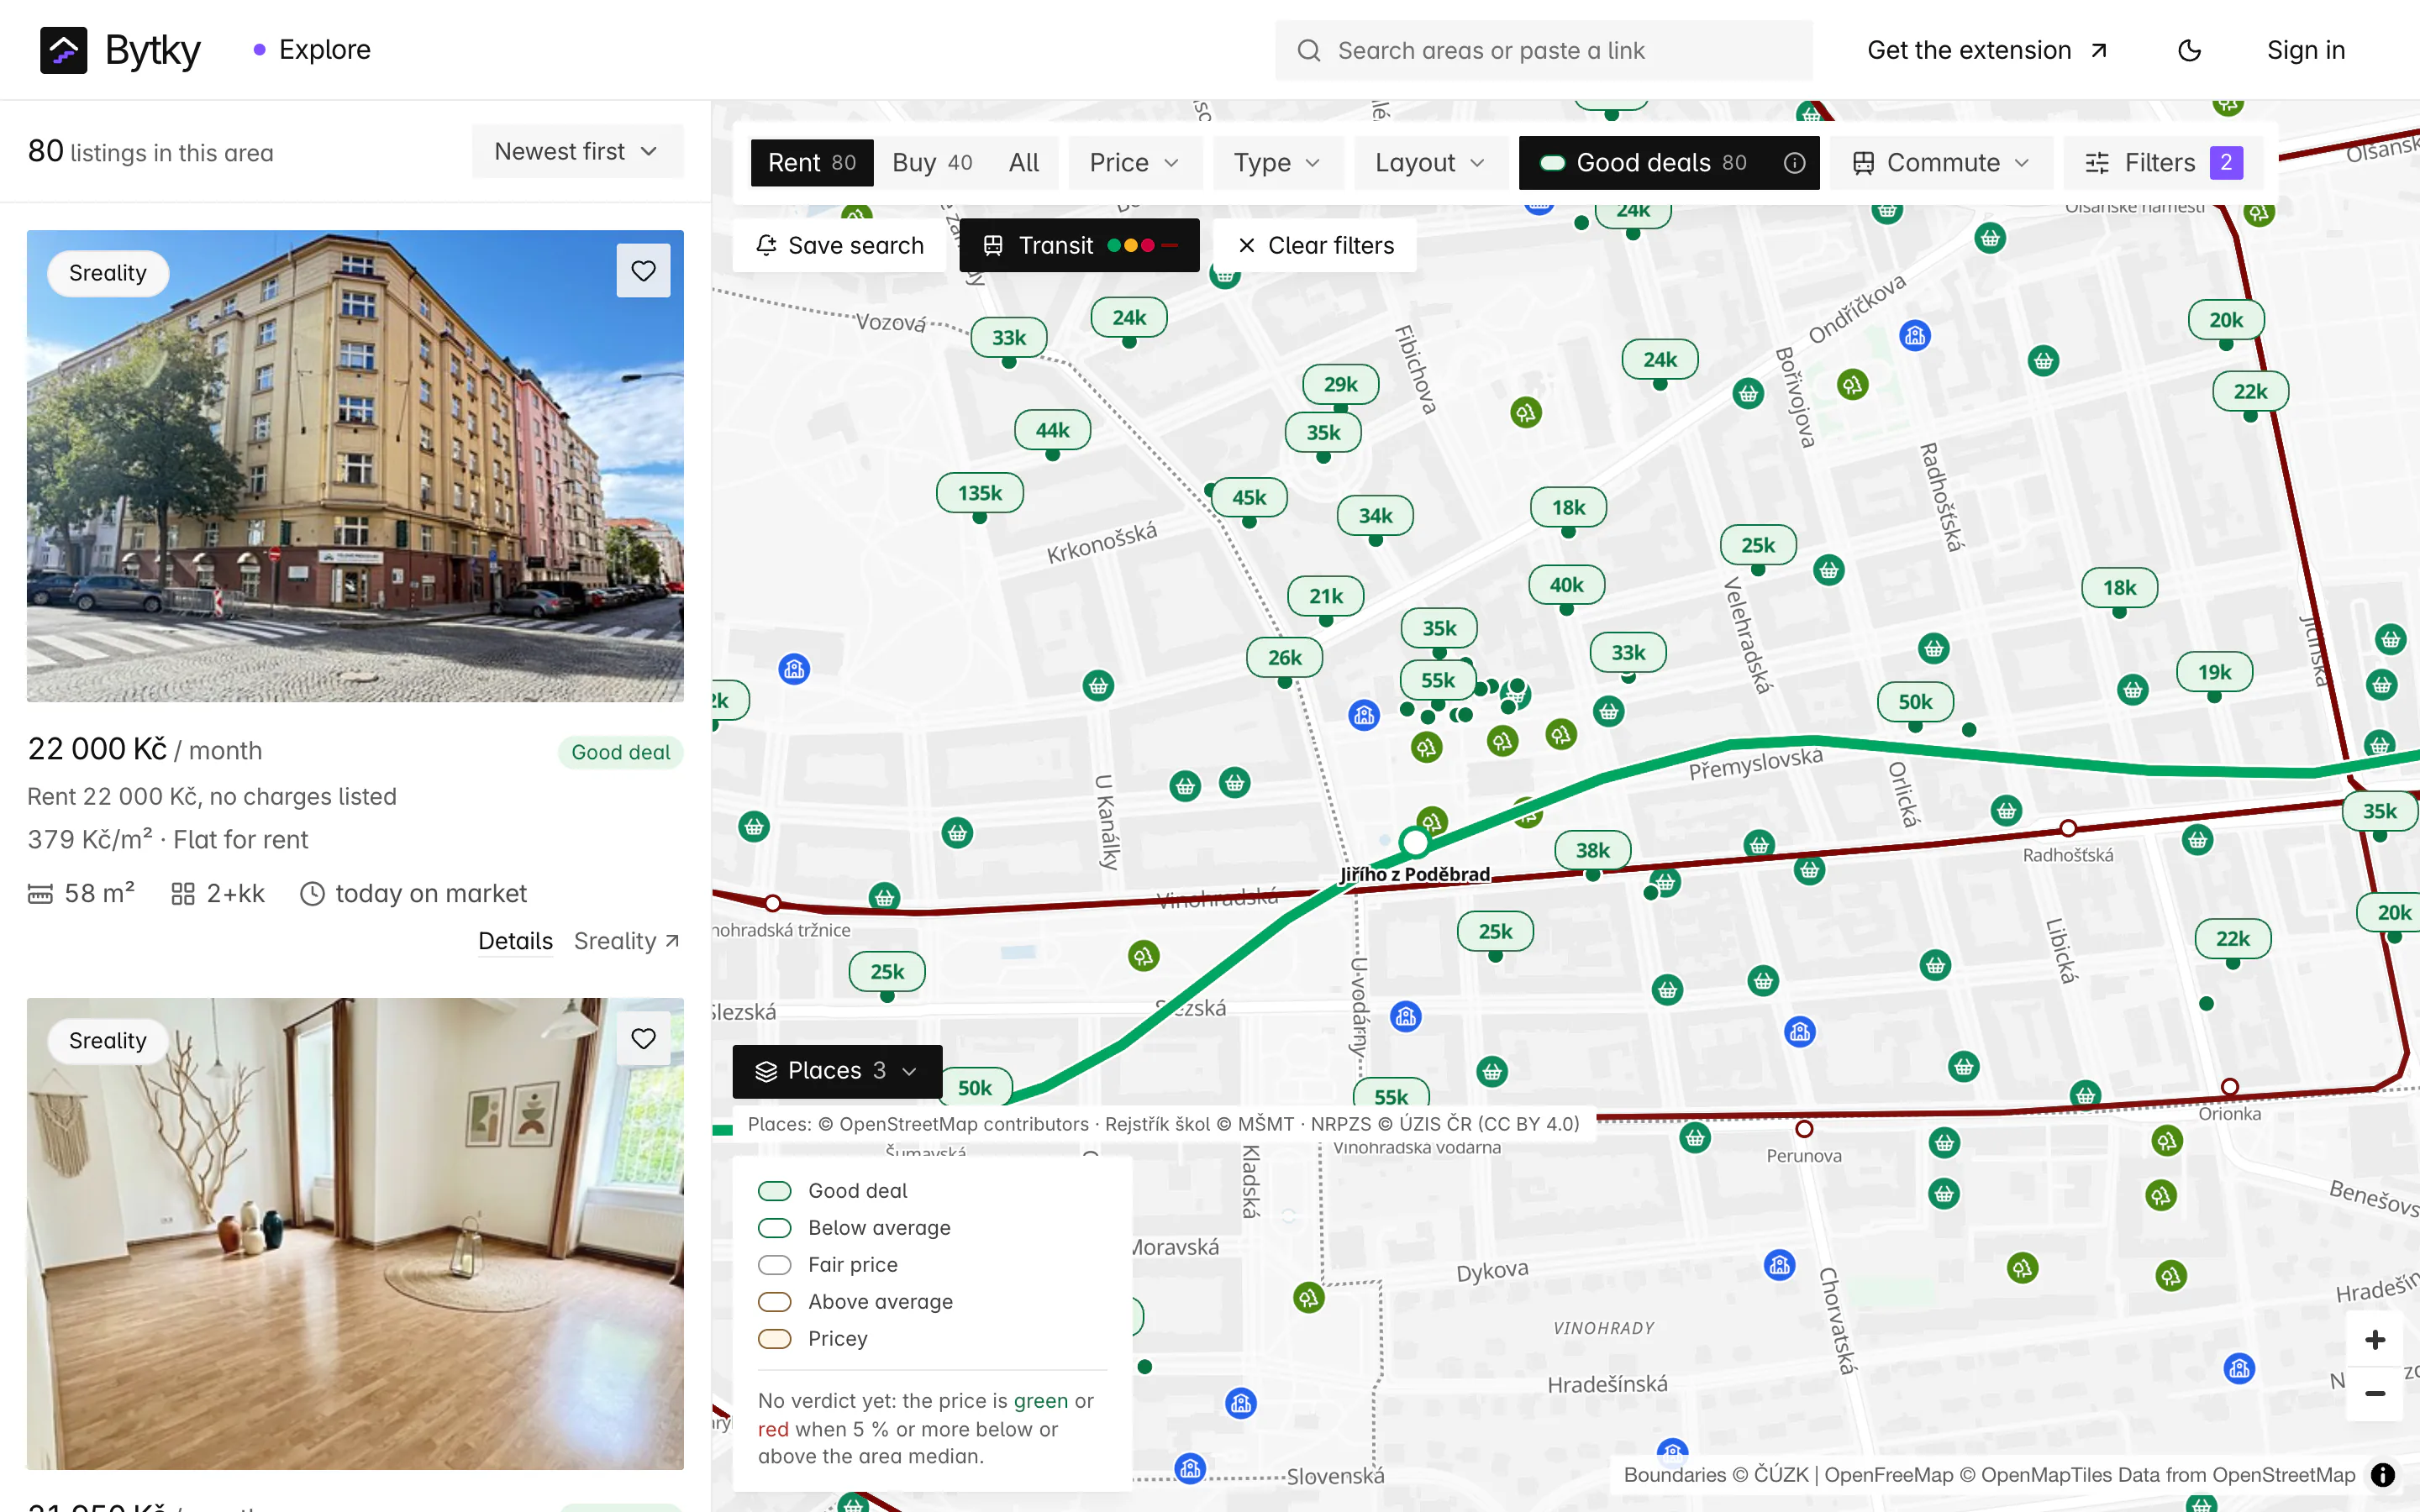Select the 29k price marker

pyautogui.click(x=1340, y=384)
